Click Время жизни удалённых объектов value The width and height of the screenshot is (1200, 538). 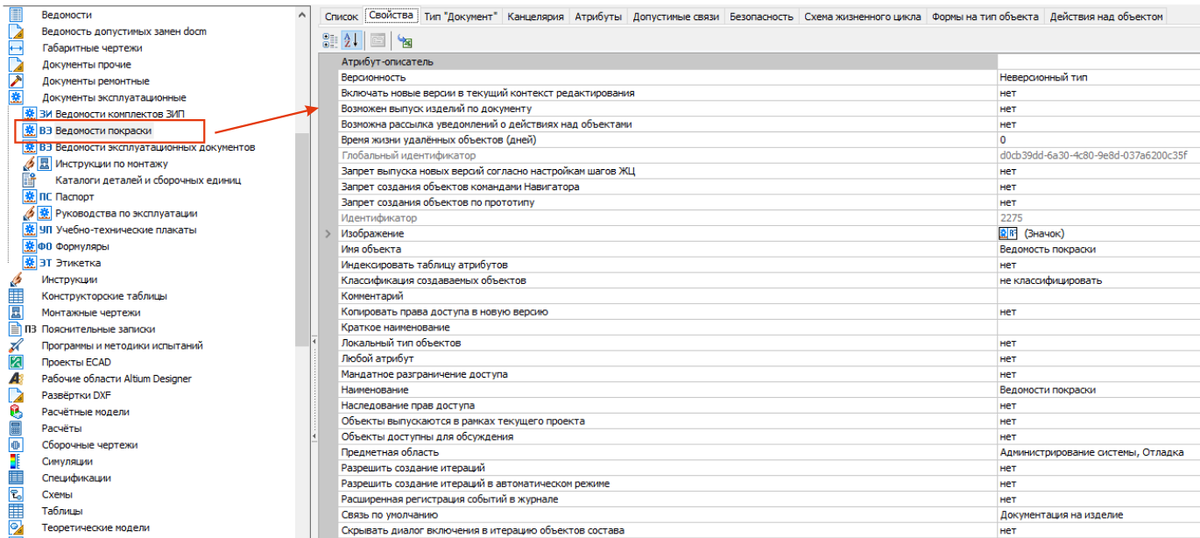pos(1098,140)
